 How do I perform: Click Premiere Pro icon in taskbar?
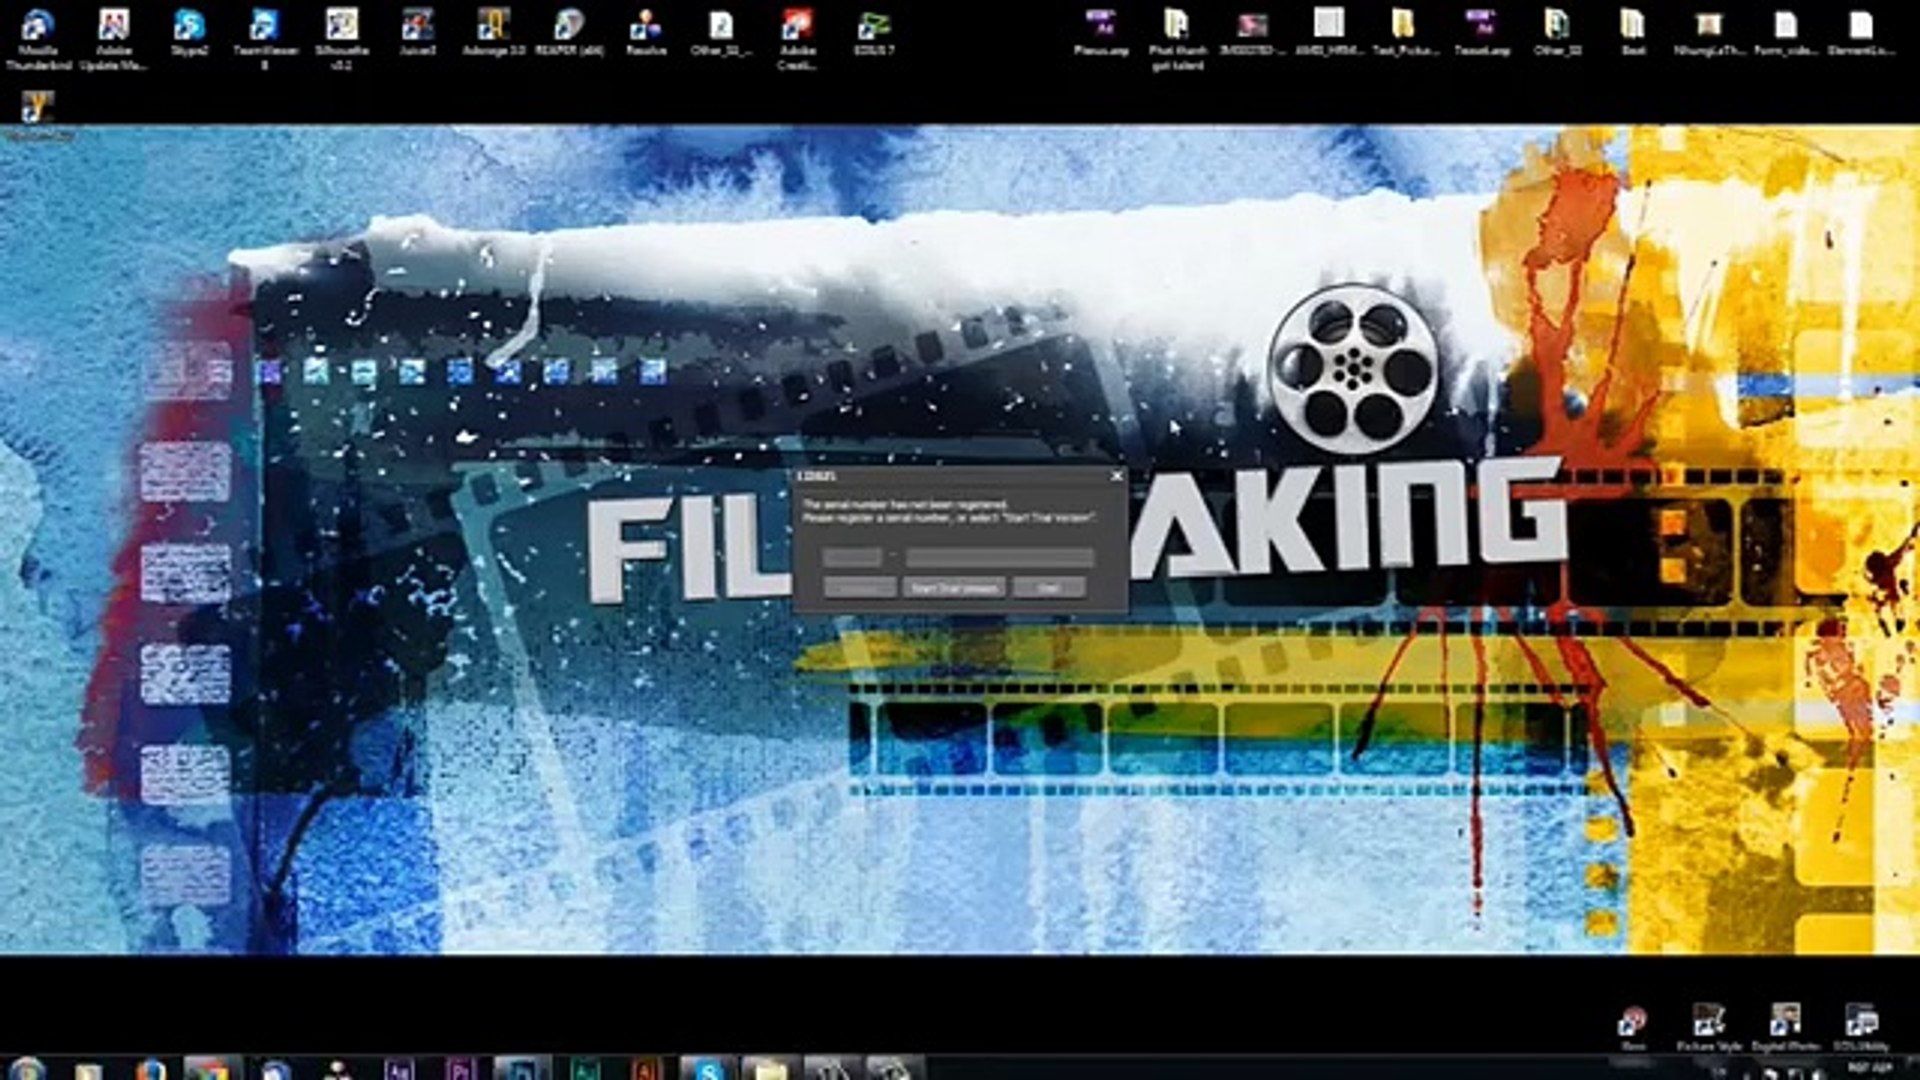tap(459, 1070)
